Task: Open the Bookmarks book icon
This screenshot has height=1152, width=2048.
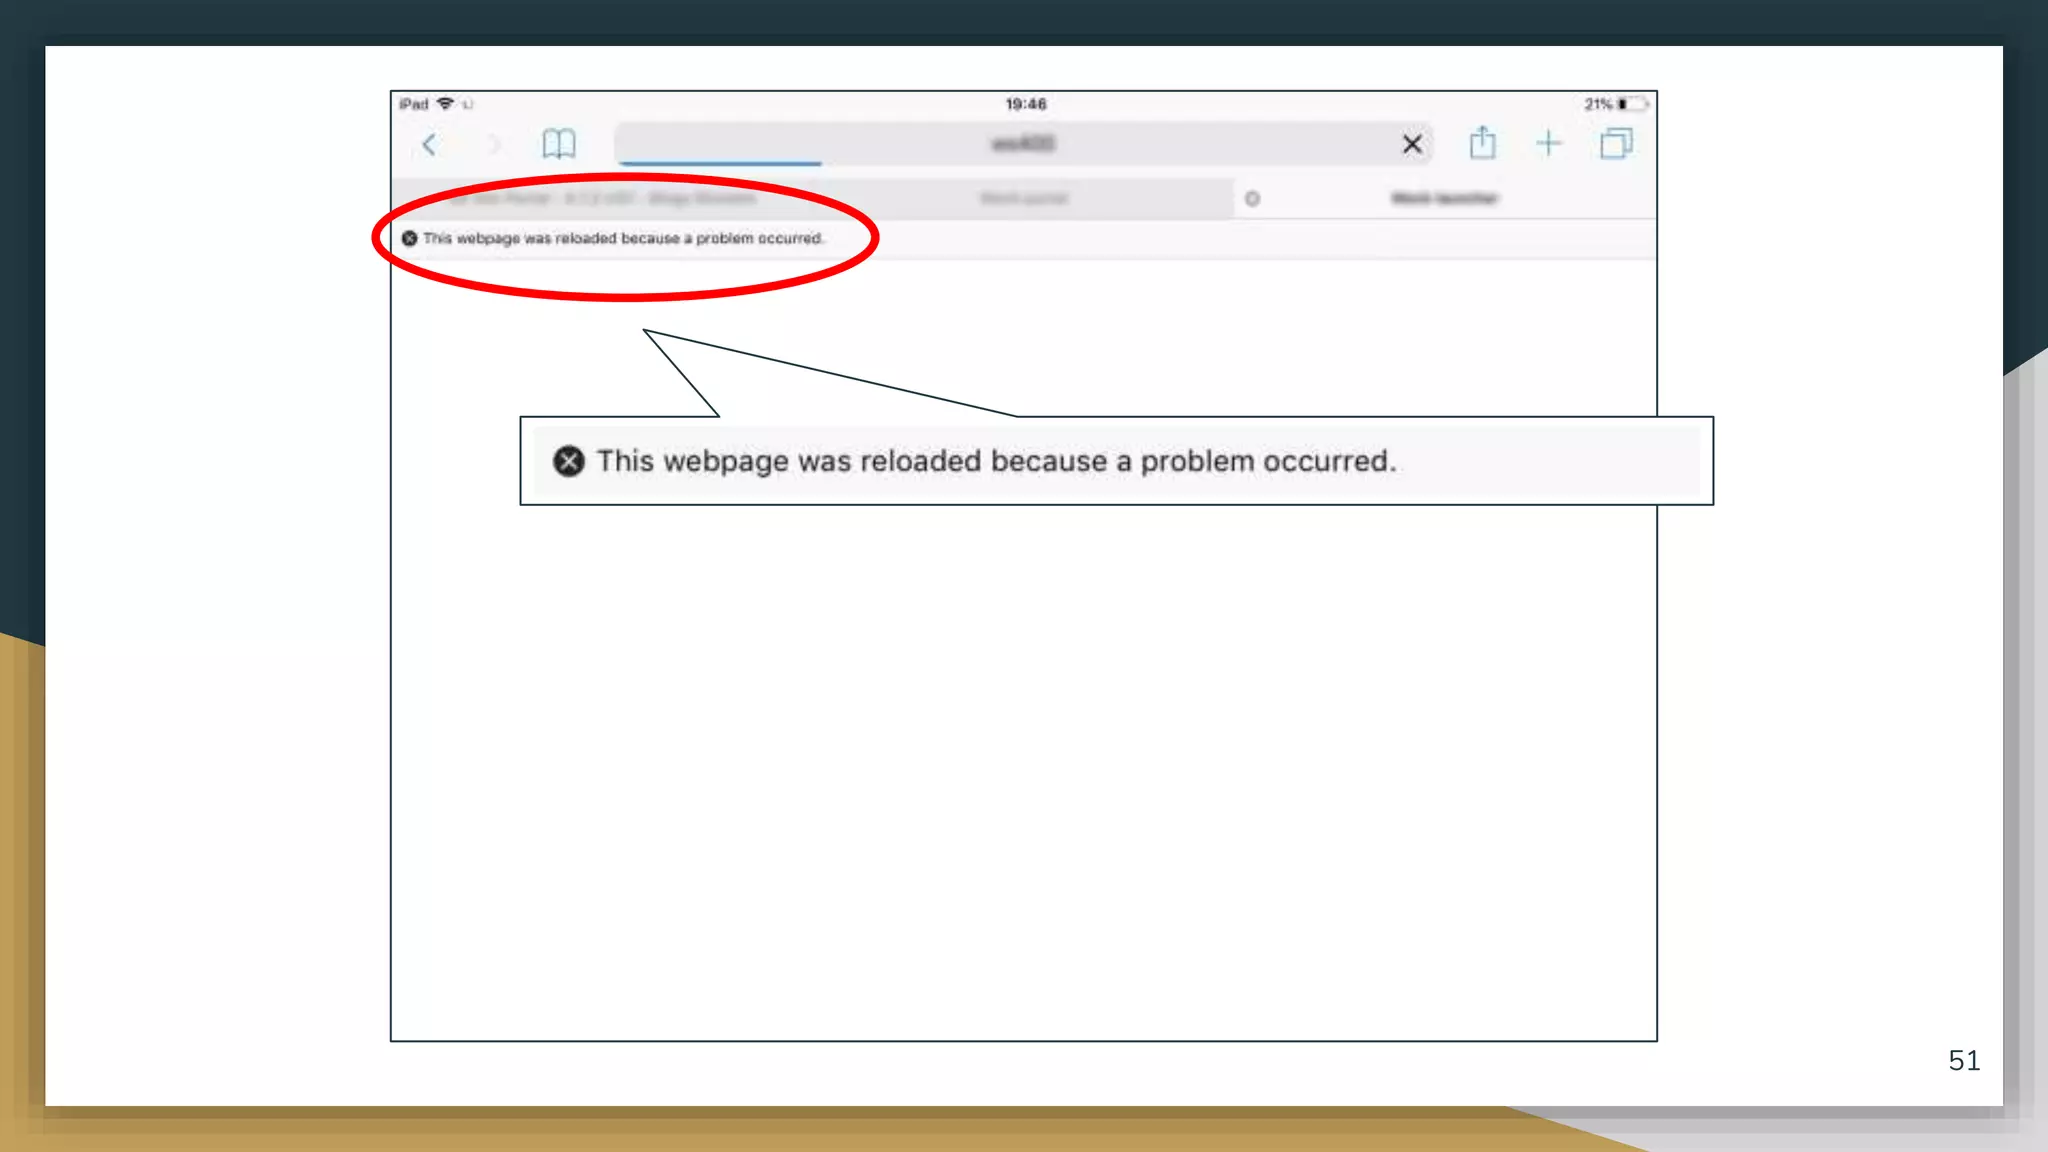Action: (558, 144)
